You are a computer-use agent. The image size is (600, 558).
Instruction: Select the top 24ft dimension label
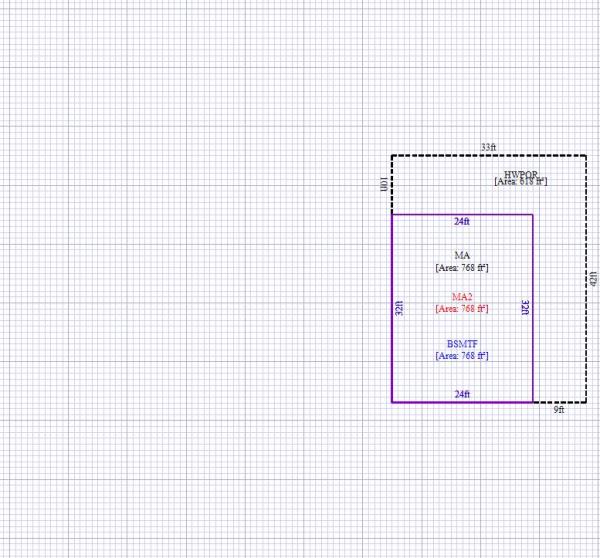tap(462, 221)
